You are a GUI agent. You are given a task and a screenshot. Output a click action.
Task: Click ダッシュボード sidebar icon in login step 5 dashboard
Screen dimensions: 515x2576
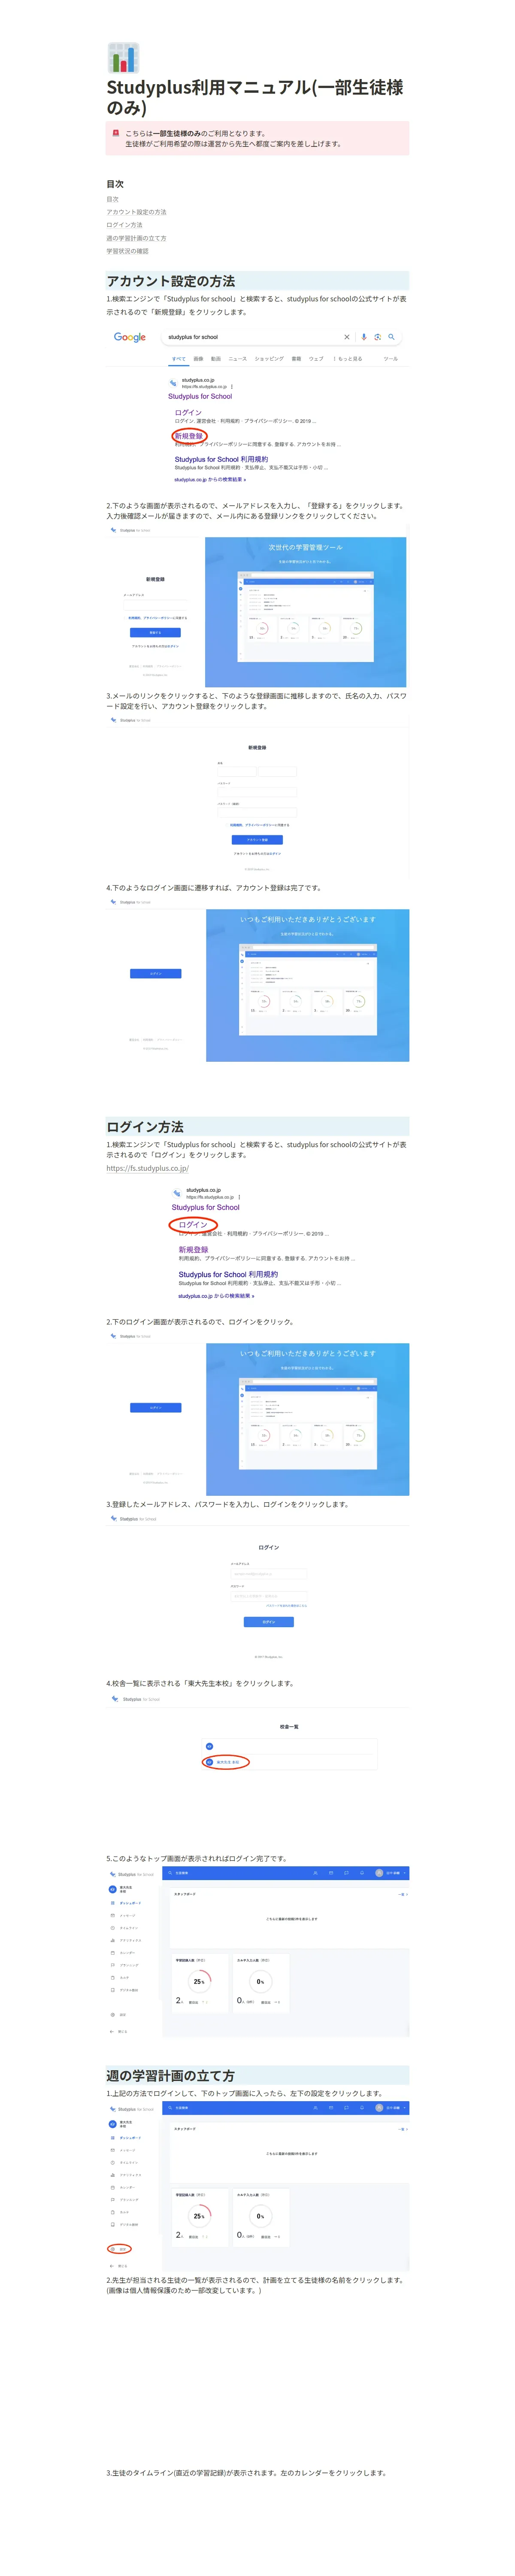pyautogui.click(x=113, y=1903)
